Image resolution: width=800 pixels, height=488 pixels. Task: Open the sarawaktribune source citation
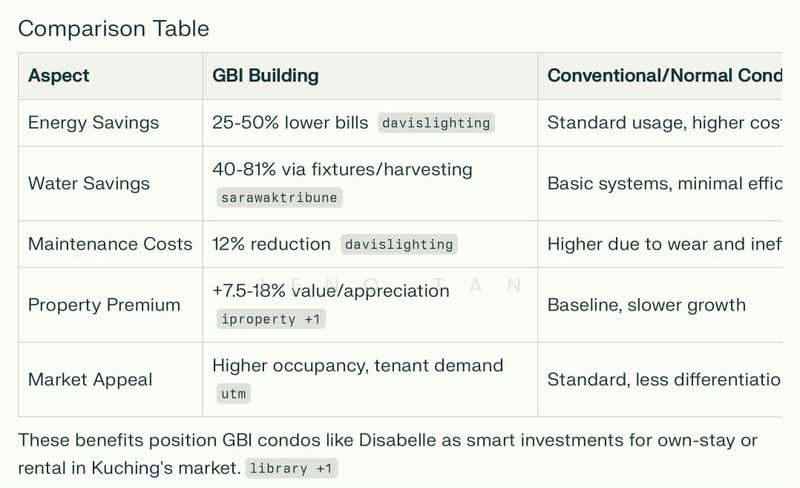click(x=279, y=198)
